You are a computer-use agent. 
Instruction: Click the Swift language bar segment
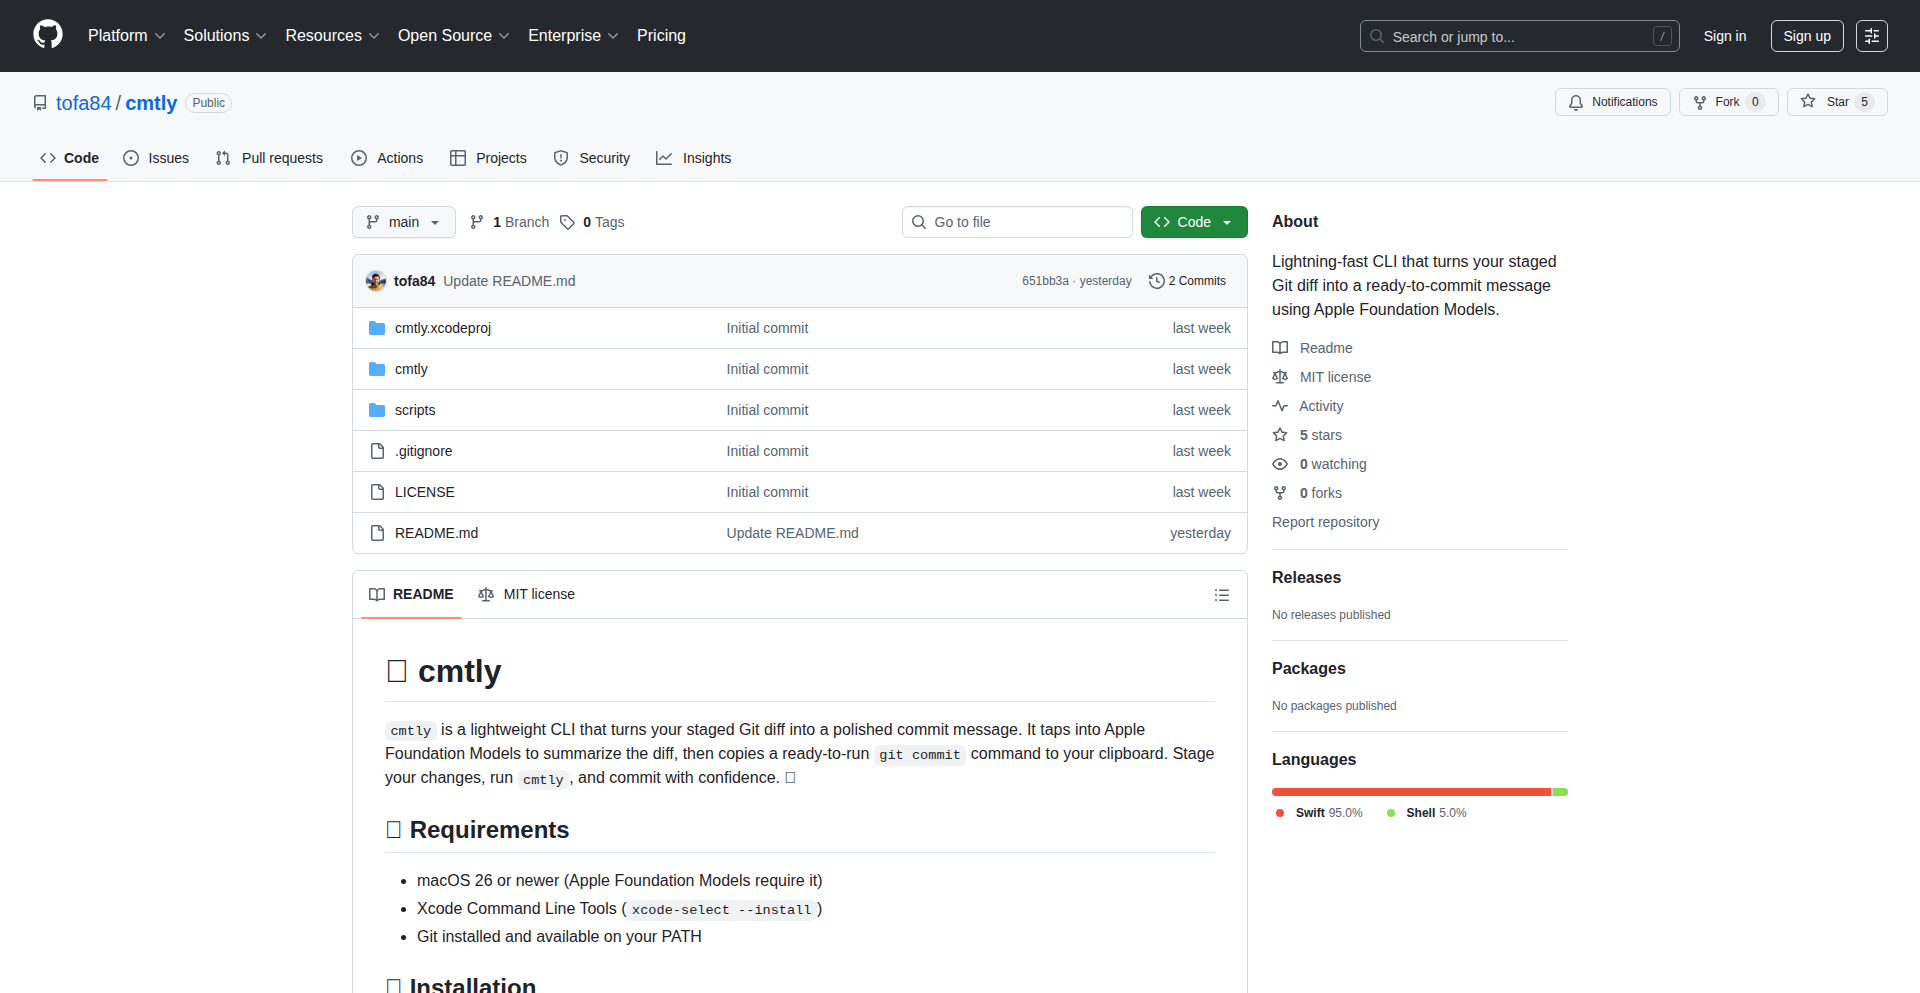pyautogui.click(x=1410, y=792)
